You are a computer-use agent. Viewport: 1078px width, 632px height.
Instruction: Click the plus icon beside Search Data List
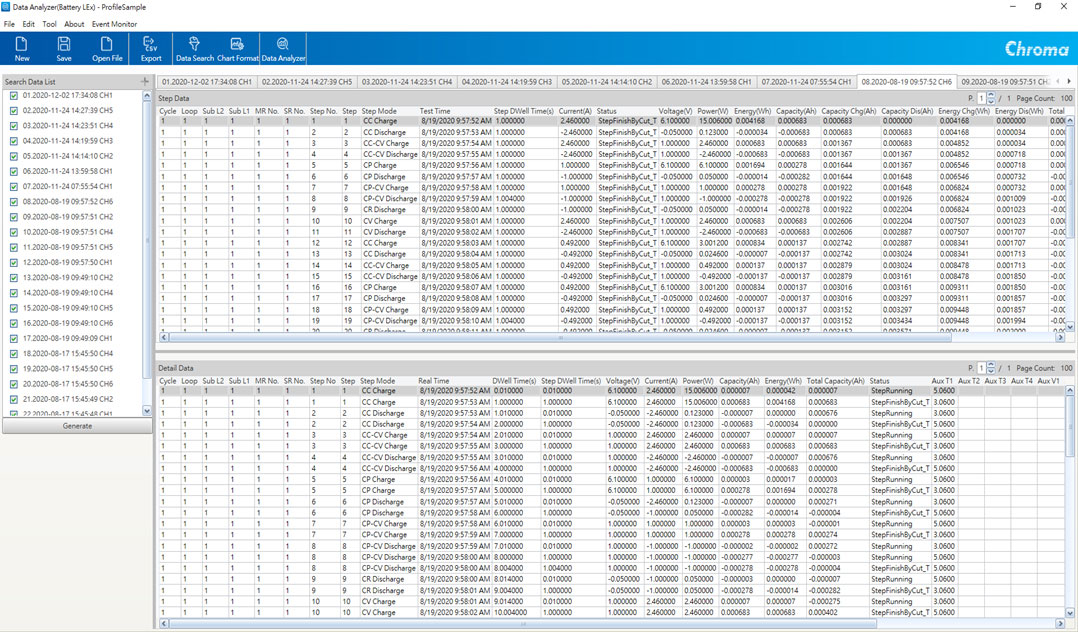click(x=145, y=81)
